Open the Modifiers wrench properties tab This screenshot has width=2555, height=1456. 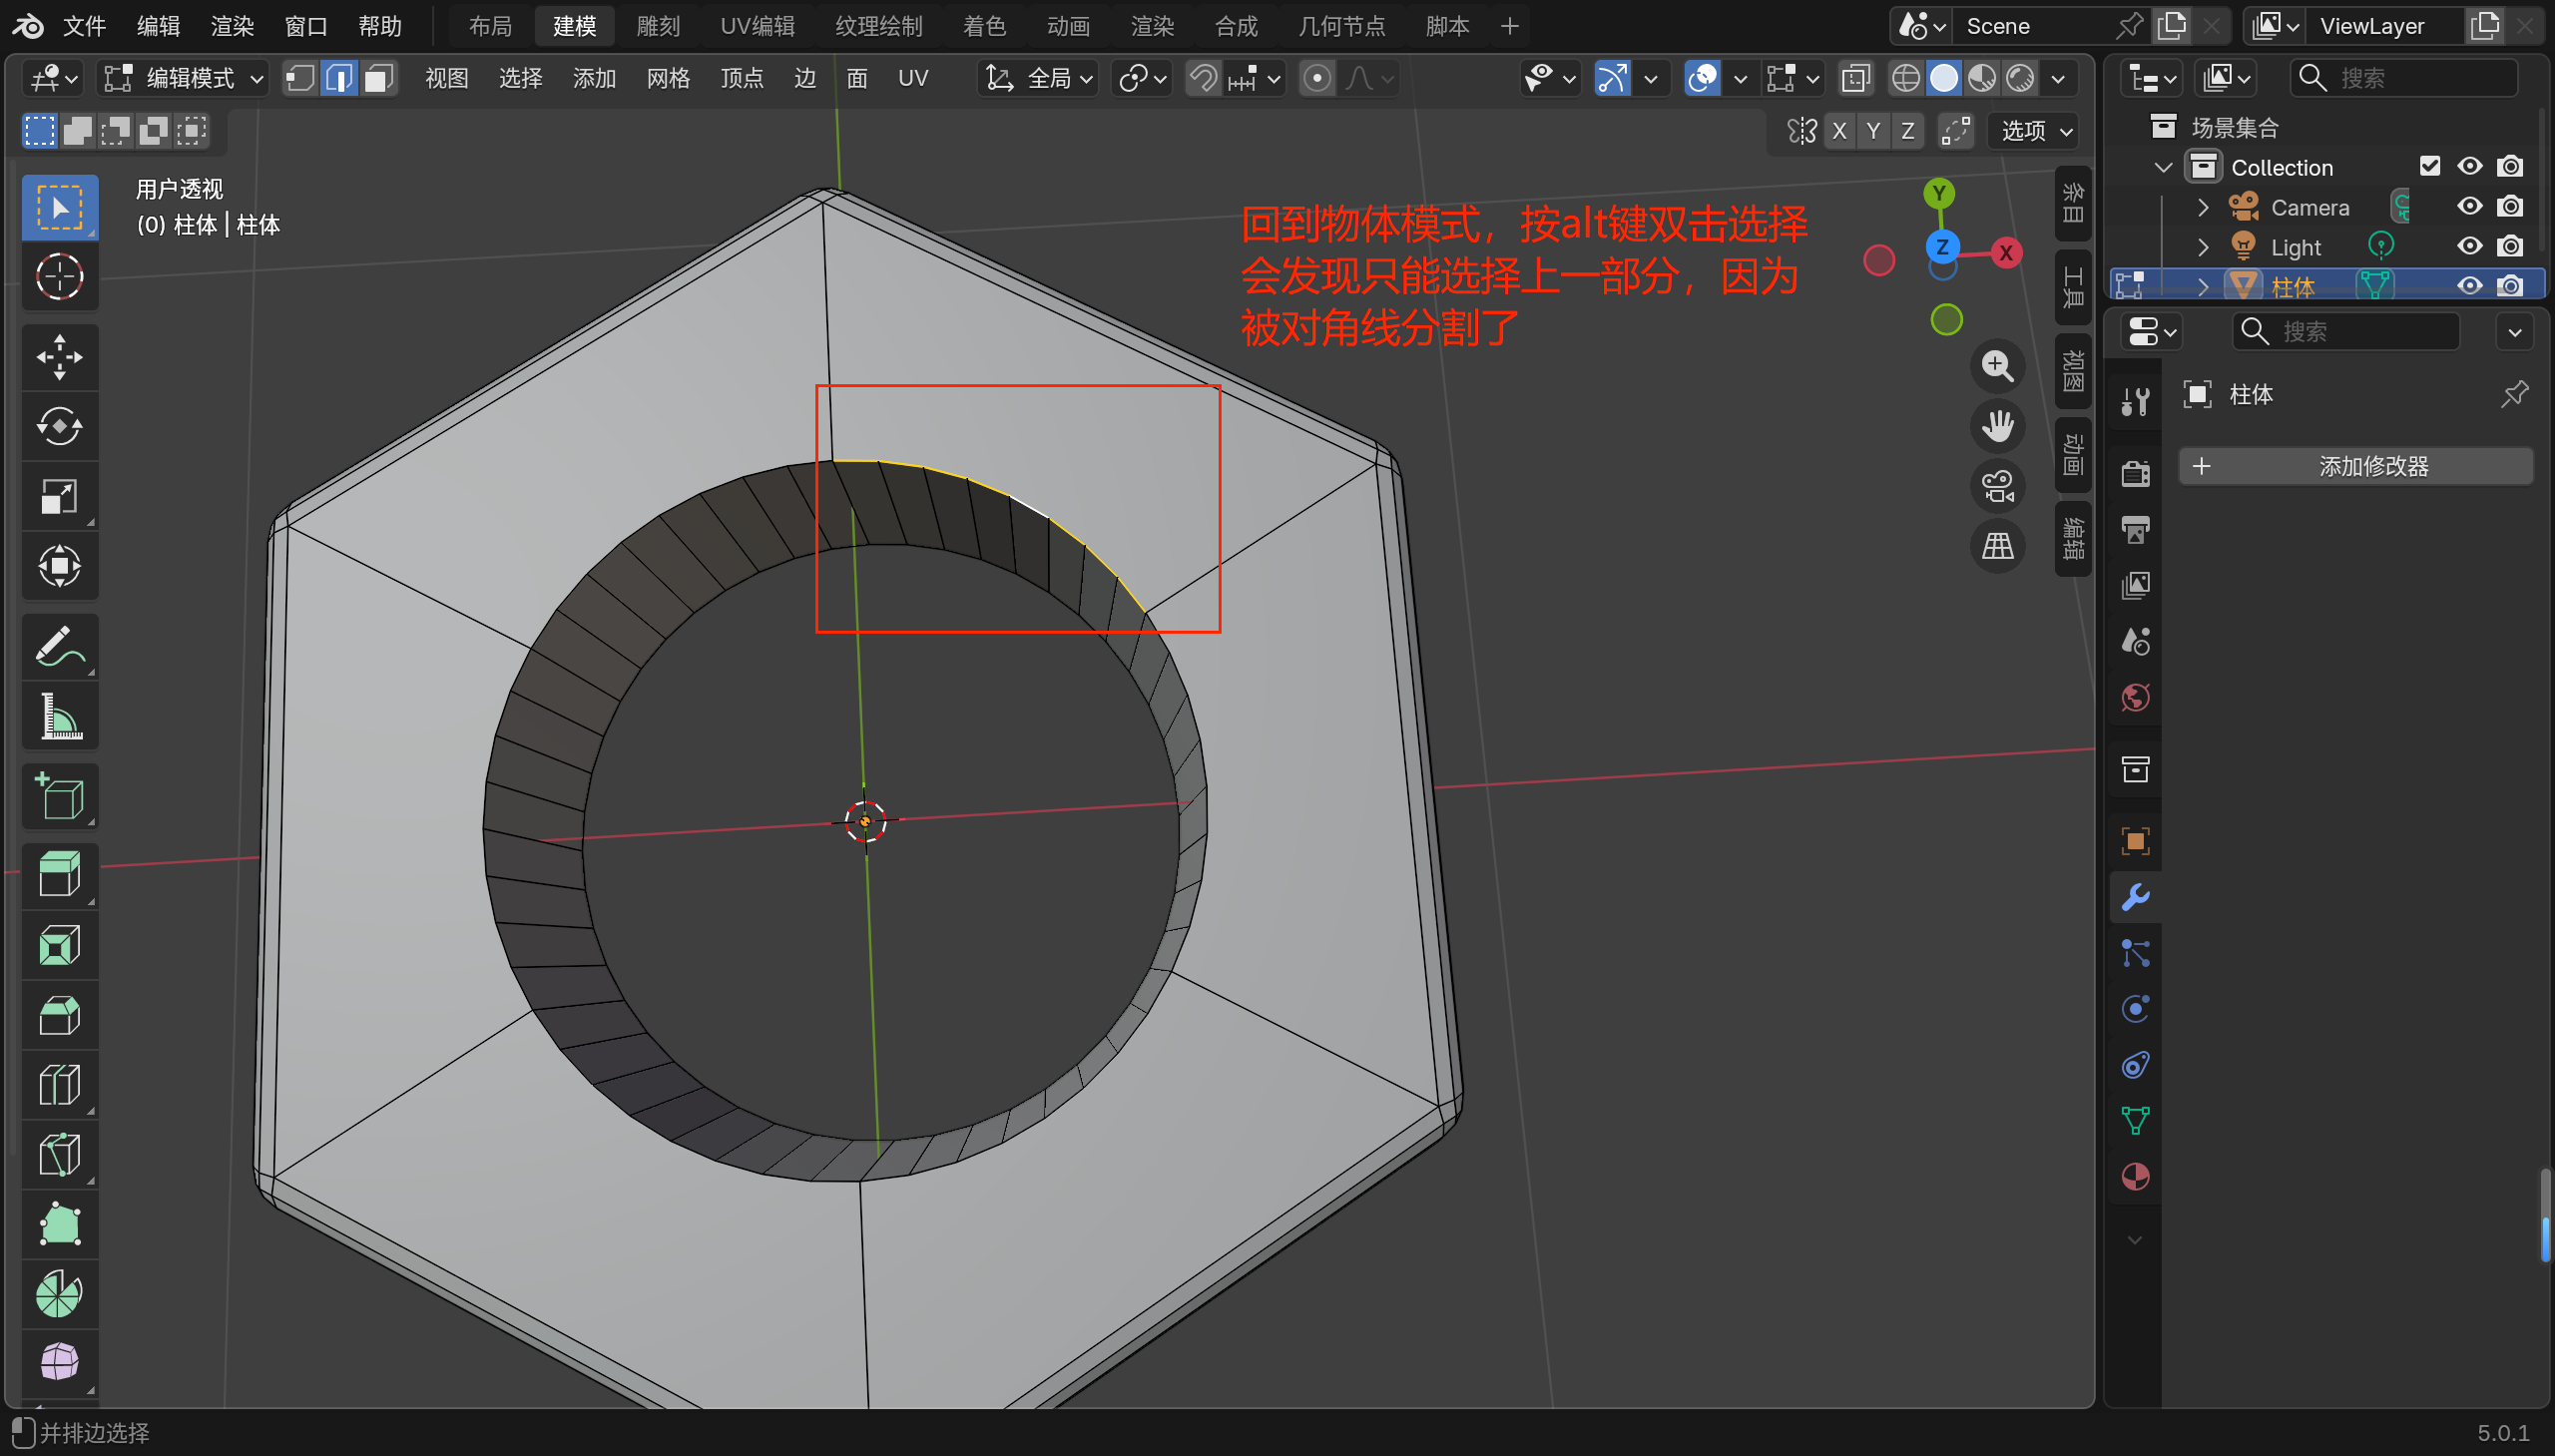pyautogui.click(x=2135, y=897)
